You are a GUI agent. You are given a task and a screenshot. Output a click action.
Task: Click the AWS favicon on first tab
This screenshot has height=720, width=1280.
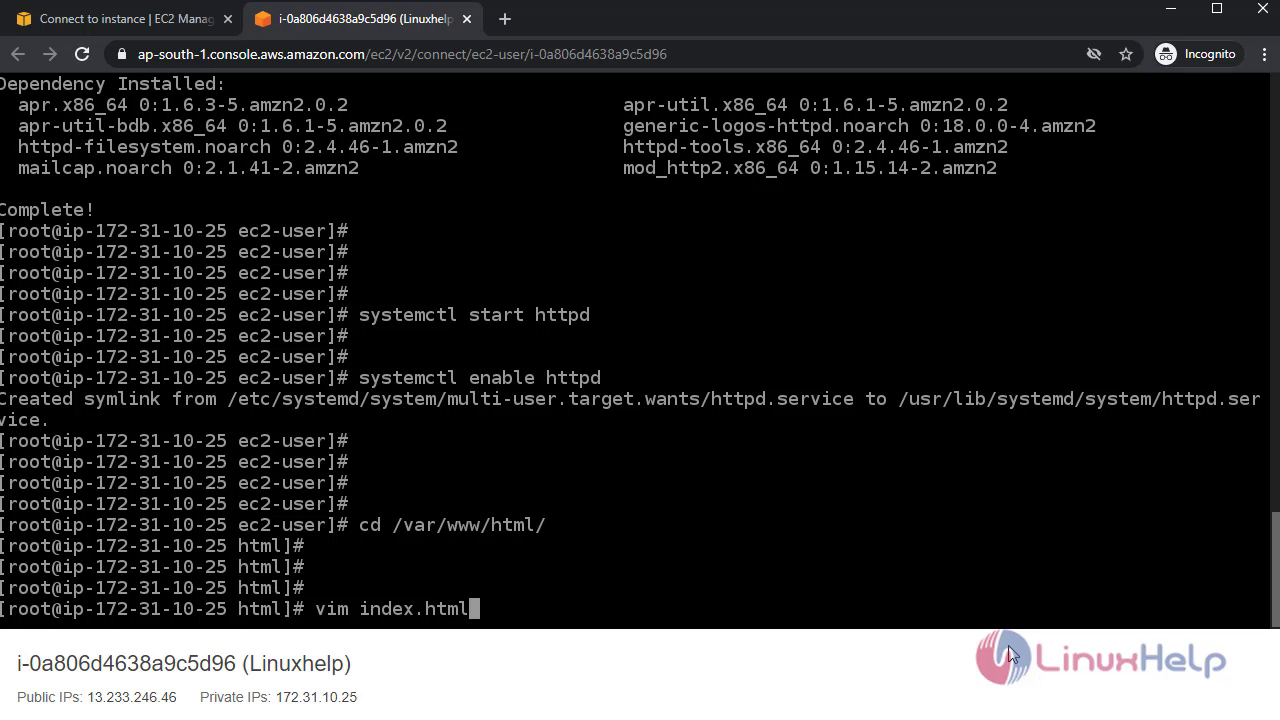pos(24,19)
